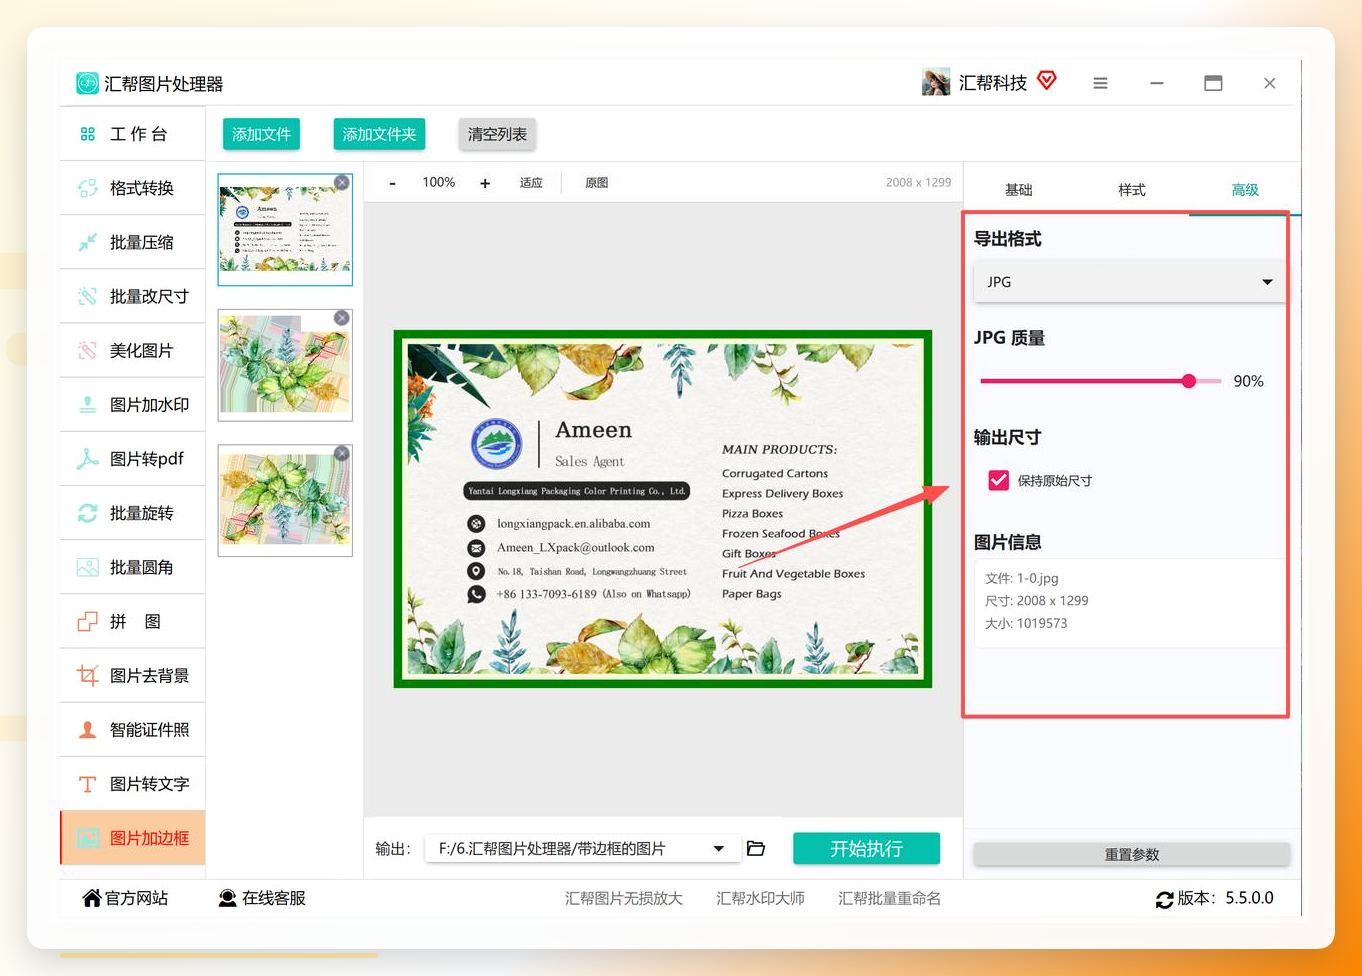
Task: Toggle the 保持原始尺寸 checkbox
Action: [998, 480]
